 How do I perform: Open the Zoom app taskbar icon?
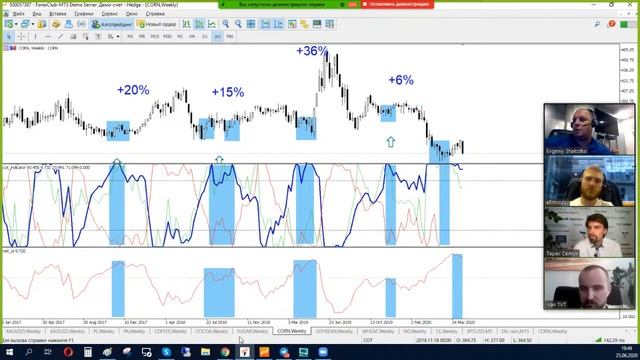click(x=323, y=352)
